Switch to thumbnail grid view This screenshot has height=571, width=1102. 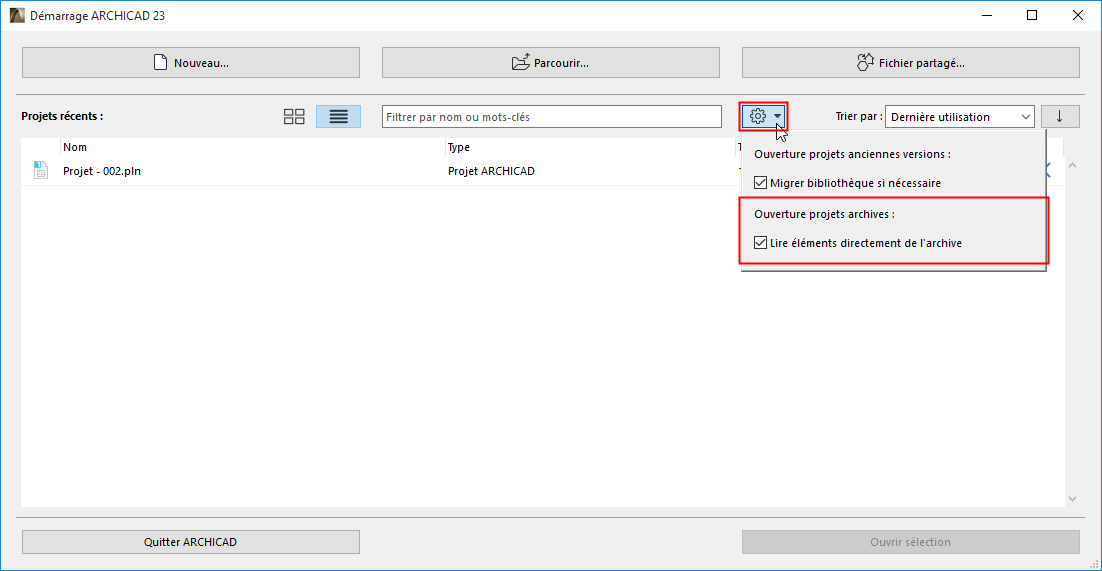point(294,117)
